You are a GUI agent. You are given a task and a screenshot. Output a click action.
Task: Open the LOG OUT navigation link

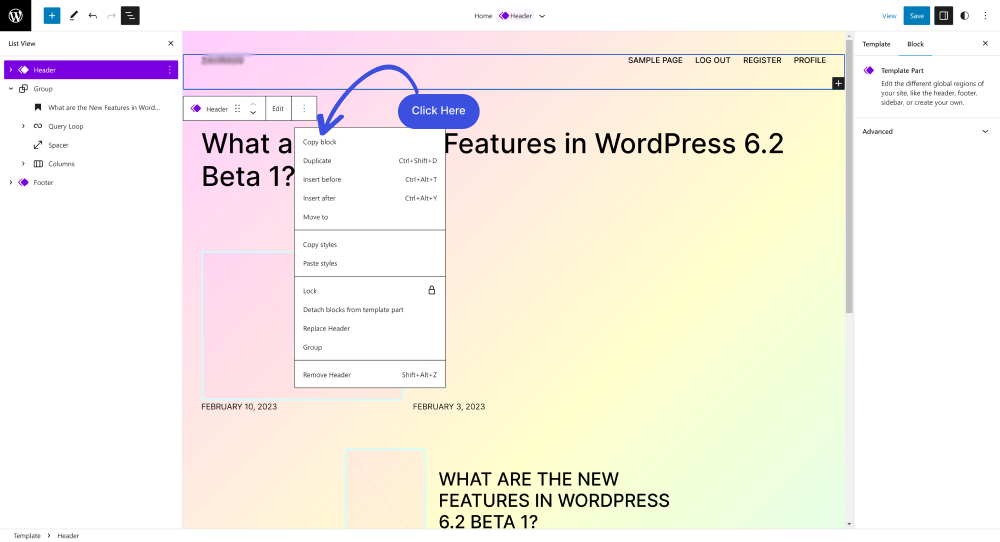(x=712, y=60)
